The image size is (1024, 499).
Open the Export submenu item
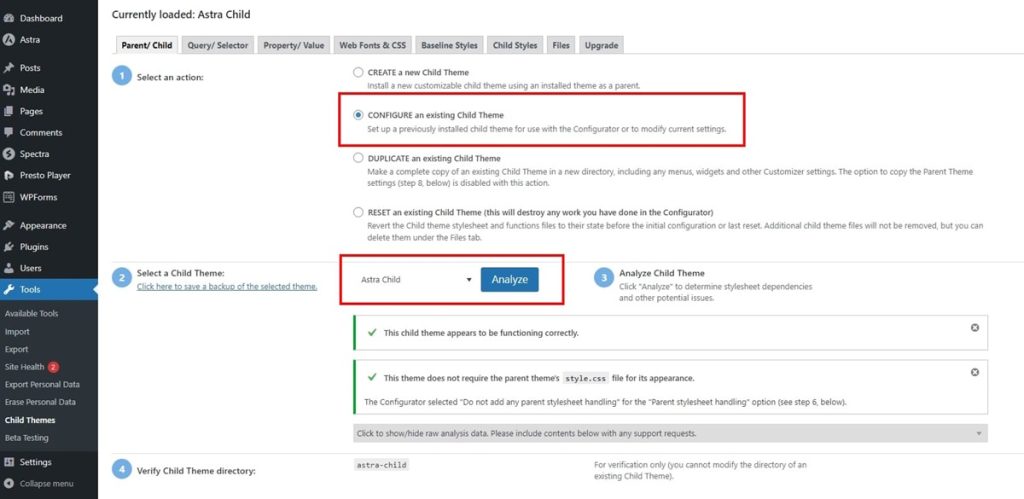click(16, 349)
